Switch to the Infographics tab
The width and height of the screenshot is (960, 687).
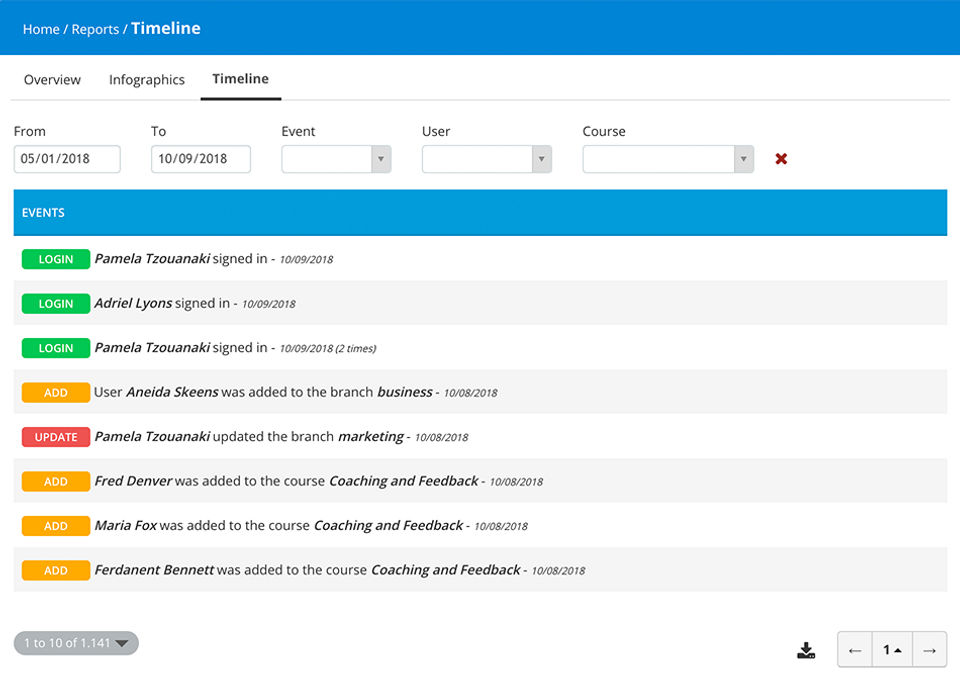[147, 80]
